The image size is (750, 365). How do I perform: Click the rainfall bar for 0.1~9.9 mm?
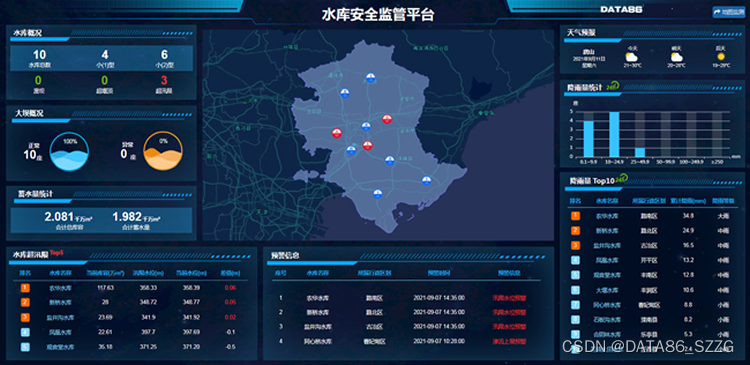588,139
